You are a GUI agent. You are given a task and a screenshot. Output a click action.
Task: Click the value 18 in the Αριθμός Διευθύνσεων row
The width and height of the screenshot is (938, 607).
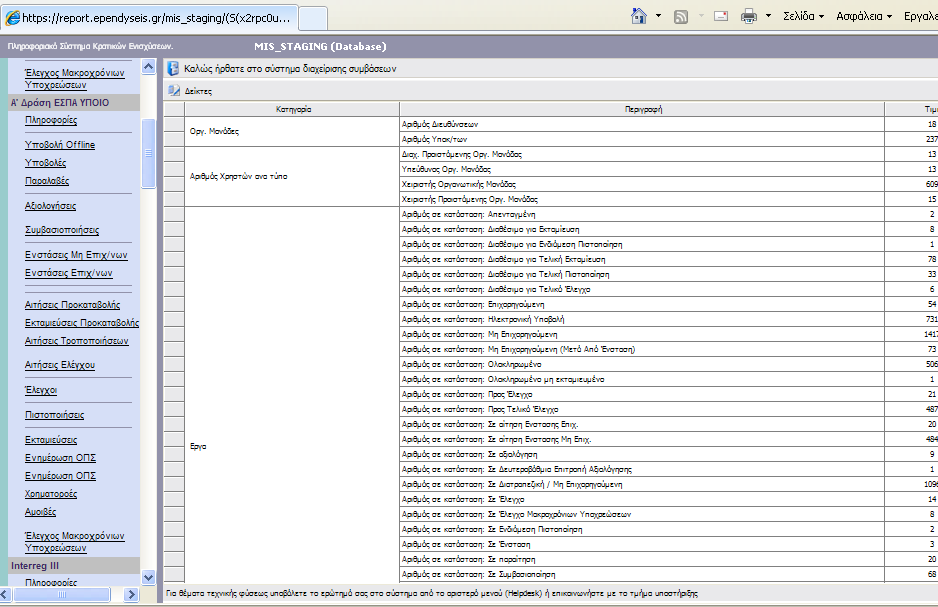point(931,124)
